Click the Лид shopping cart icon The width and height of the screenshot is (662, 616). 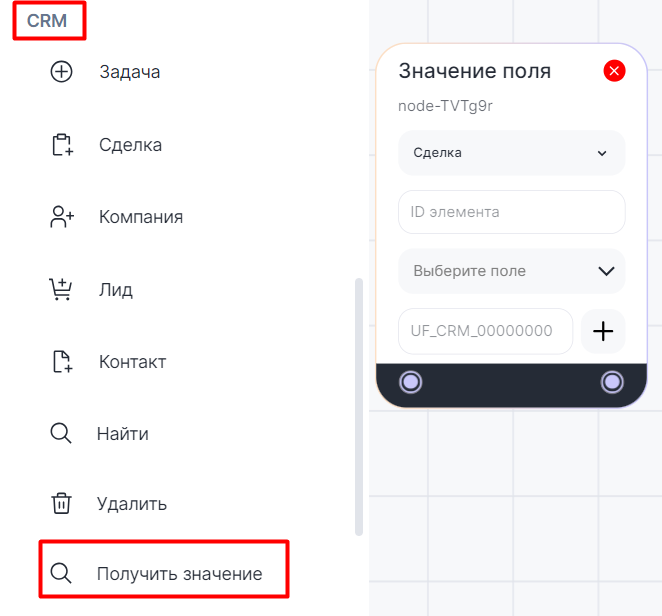(62, 290)
